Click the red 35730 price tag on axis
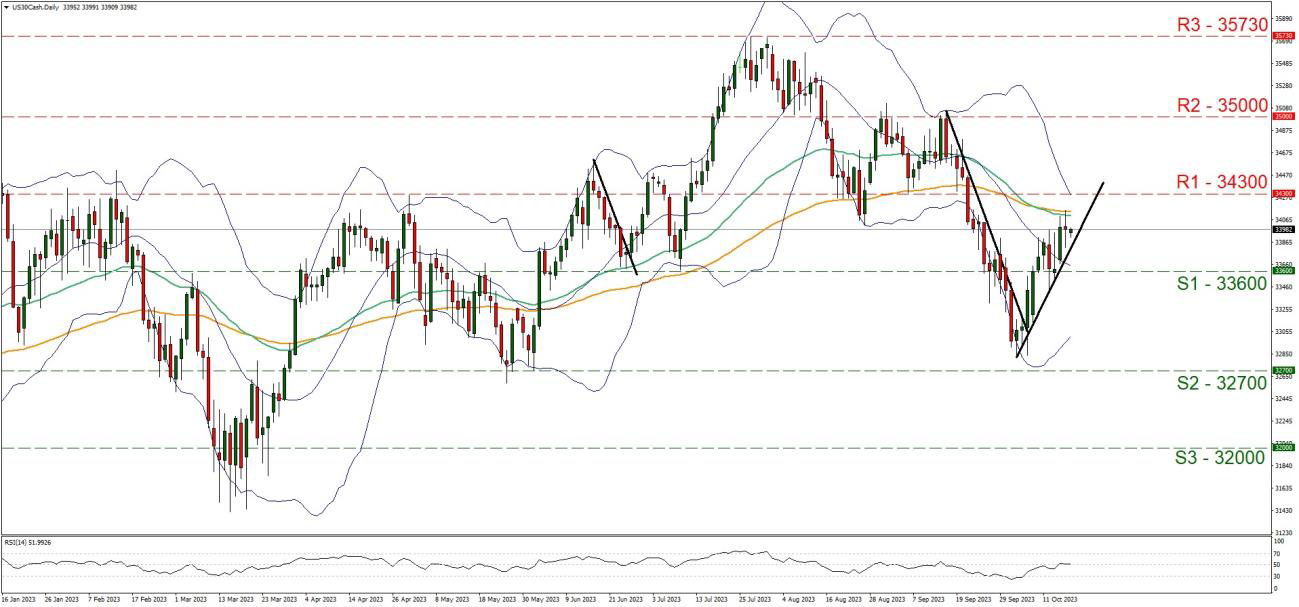Image resolution: width=1299 pixels, height=607 pixels. 1284,36
